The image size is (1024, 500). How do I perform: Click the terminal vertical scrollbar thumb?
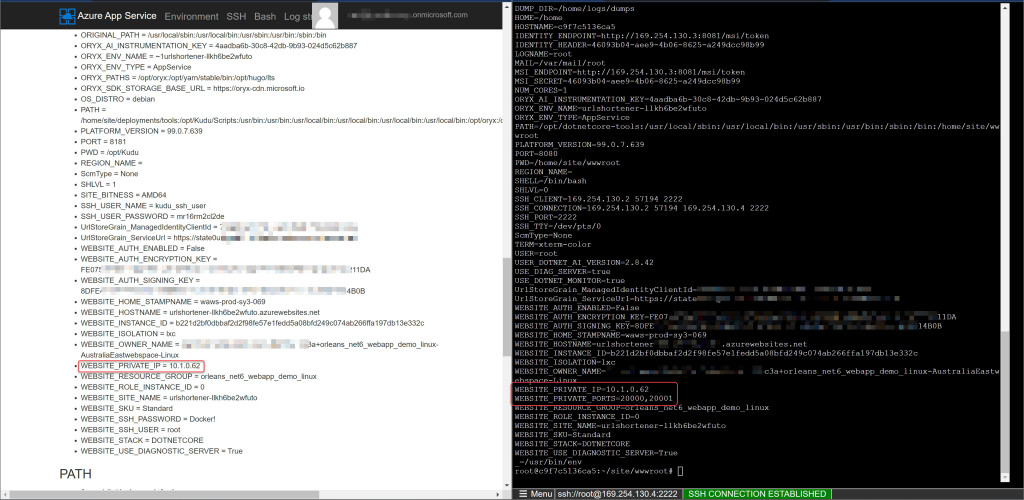tap(1004, 401)
